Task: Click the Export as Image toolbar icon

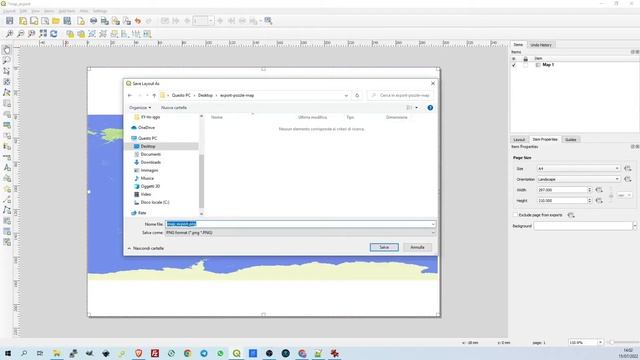Action: [x=104, y=21]
